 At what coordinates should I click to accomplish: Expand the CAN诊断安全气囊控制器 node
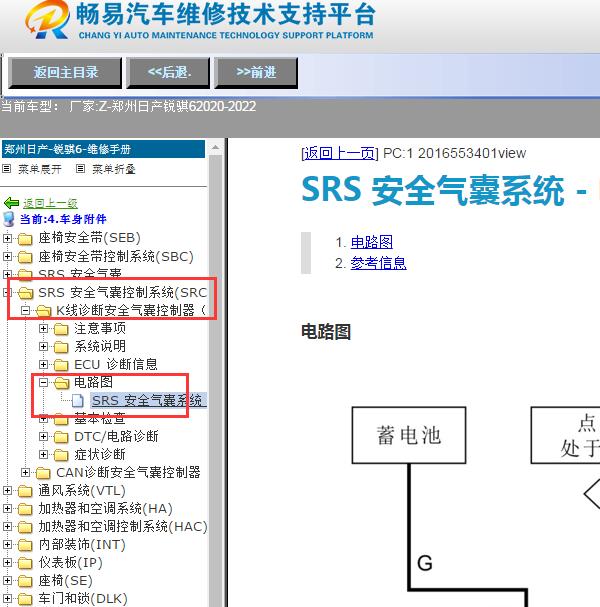tap(26, 473)
